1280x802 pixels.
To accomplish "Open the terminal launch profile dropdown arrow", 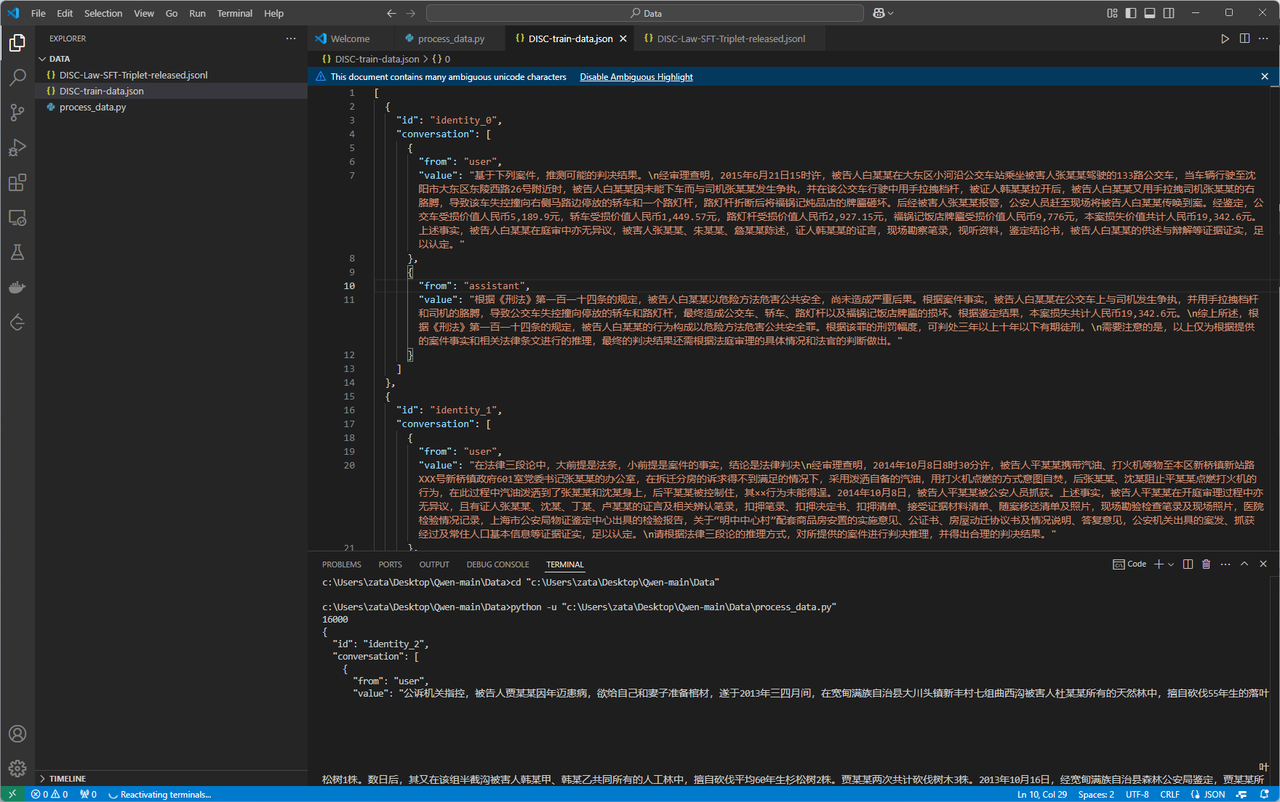I will (1171, 564).
